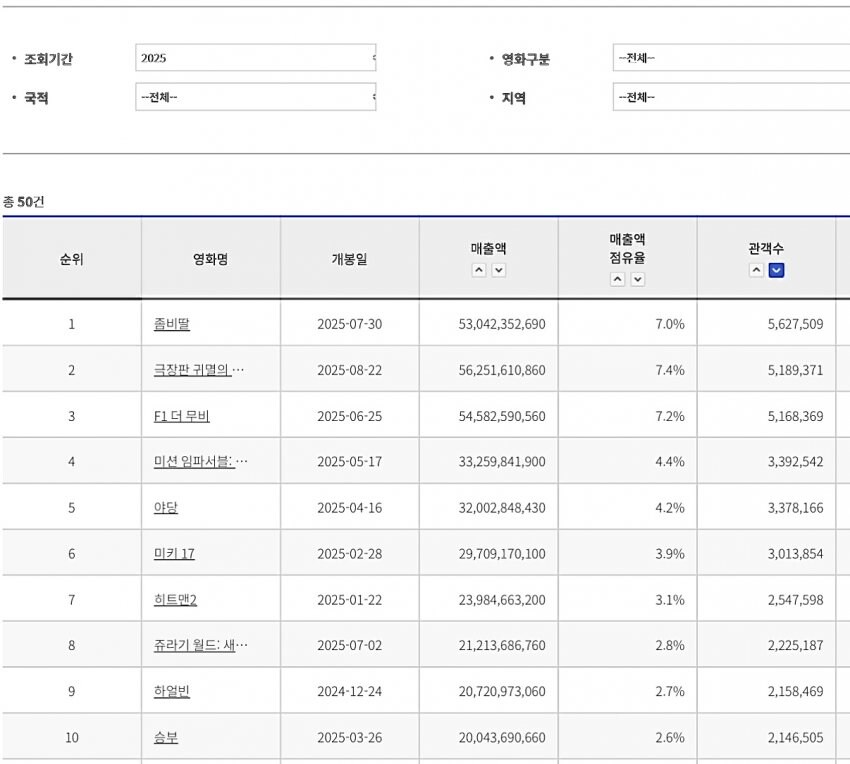The image size is (850, 764).
Task: Click the 야당 movie title
Action: [165, 508]
